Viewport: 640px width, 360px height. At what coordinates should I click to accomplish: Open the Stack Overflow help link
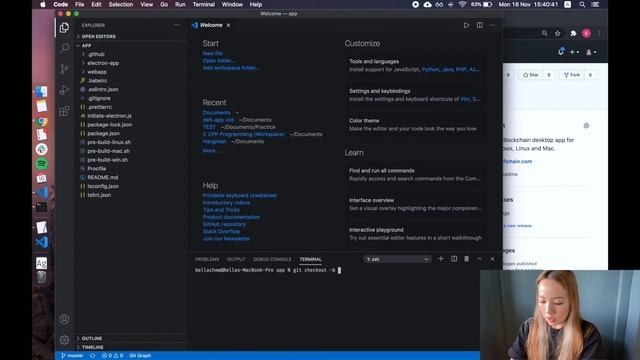(221, 231)
